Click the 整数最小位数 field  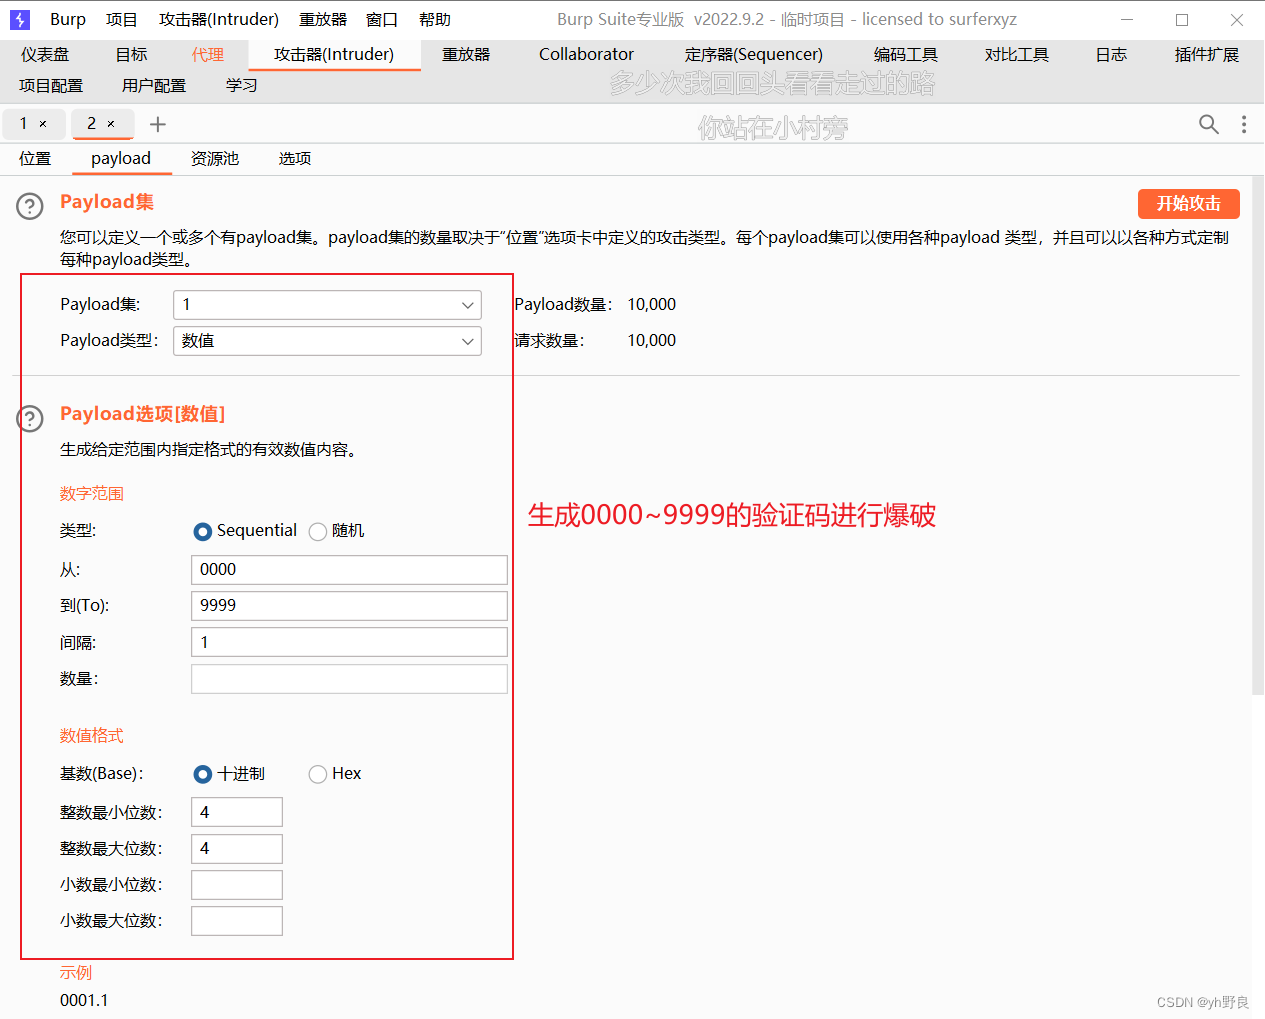point(237,812)
